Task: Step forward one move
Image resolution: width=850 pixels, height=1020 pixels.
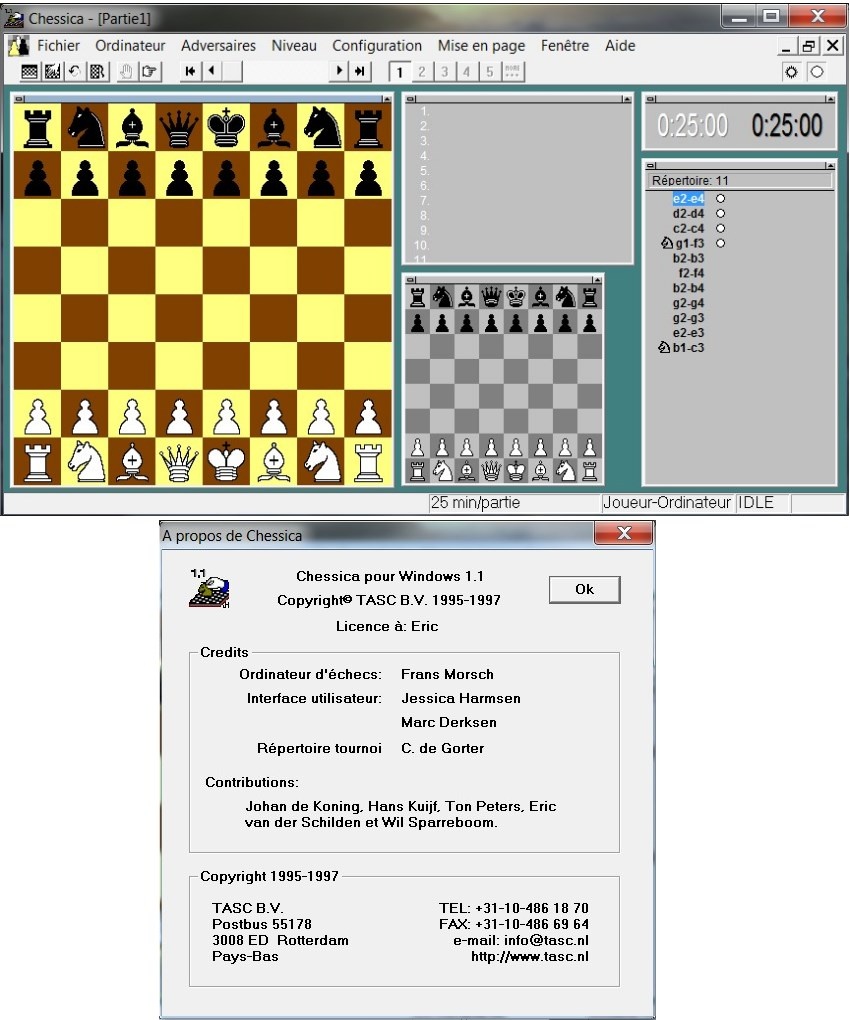Action: tap(339, 71)
